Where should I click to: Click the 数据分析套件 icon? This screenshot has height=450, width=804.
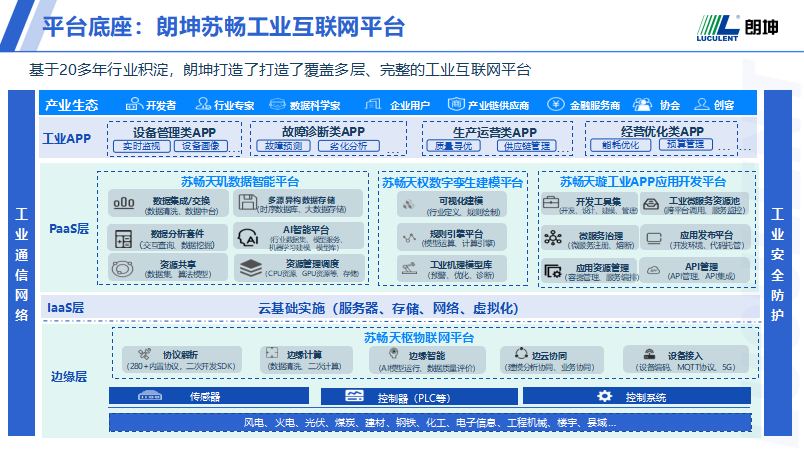[124, 239]
